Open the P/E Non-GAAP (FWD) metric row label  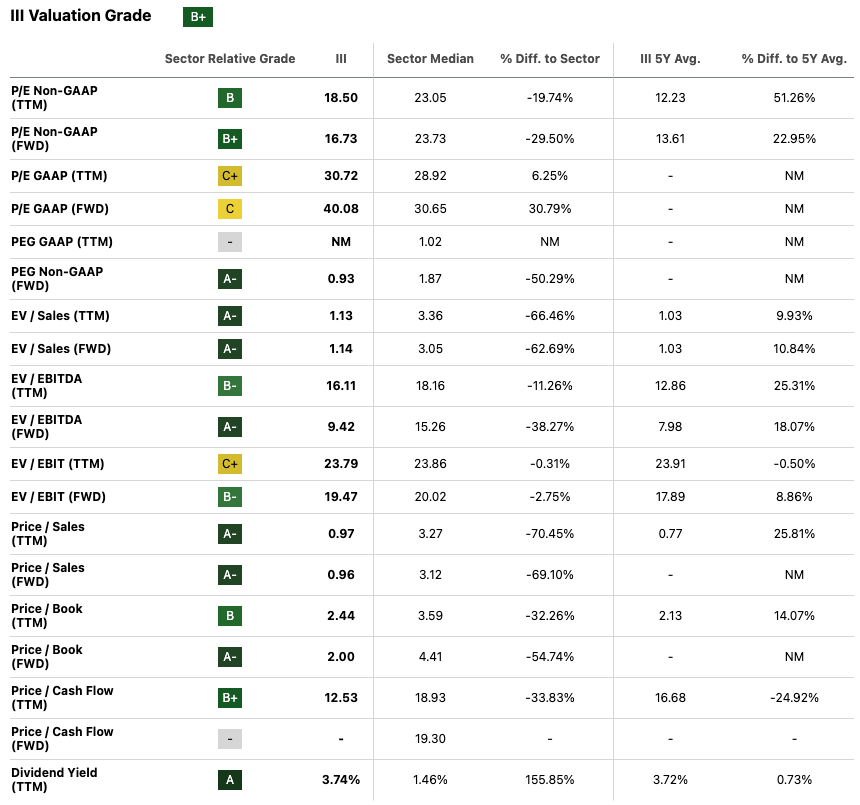pos(54,139)
